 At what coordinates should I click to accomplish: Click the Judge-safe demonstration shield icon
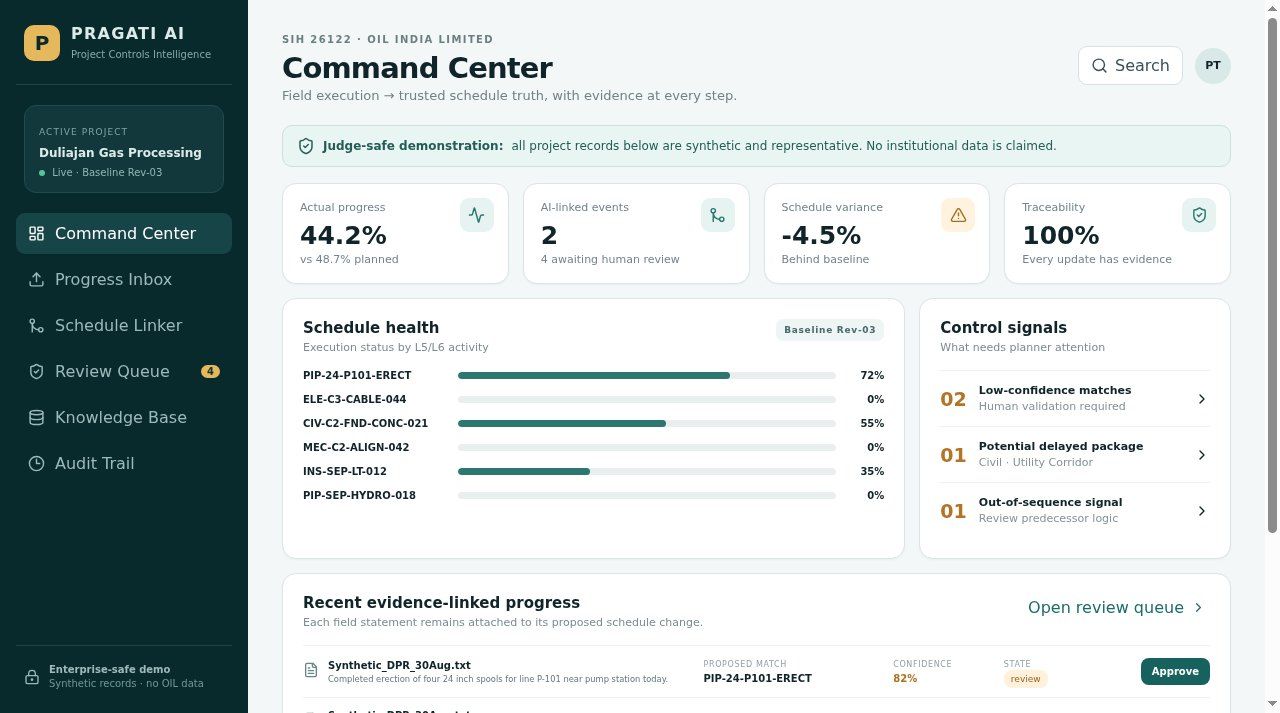[306, 146]
